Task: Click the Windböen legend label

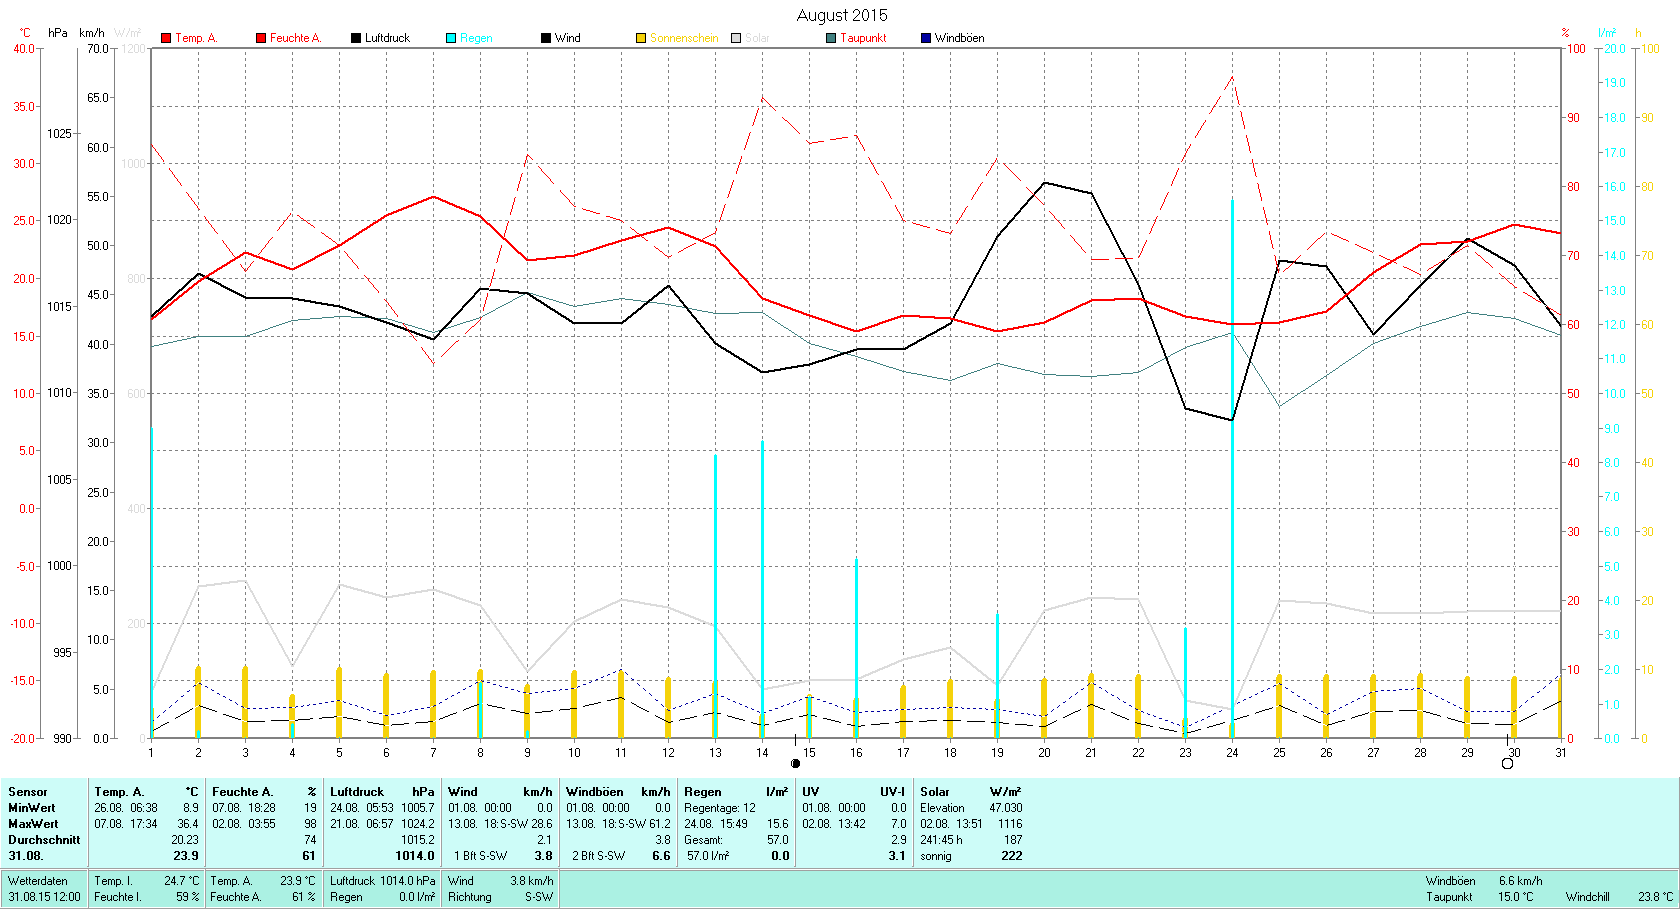Action: [x=960, y=38]
